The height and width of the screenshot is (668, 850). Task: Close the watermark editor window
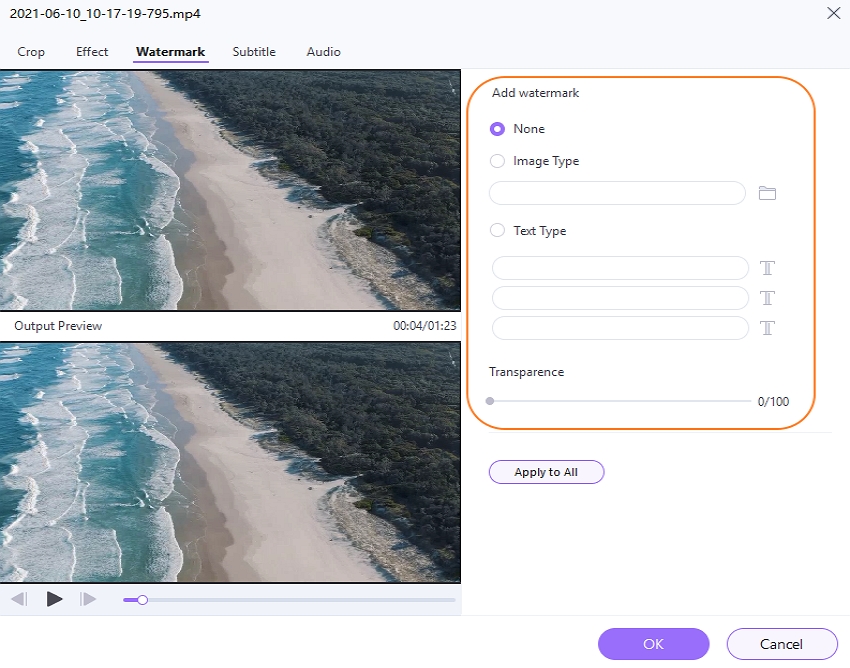[x=833, y=13]
